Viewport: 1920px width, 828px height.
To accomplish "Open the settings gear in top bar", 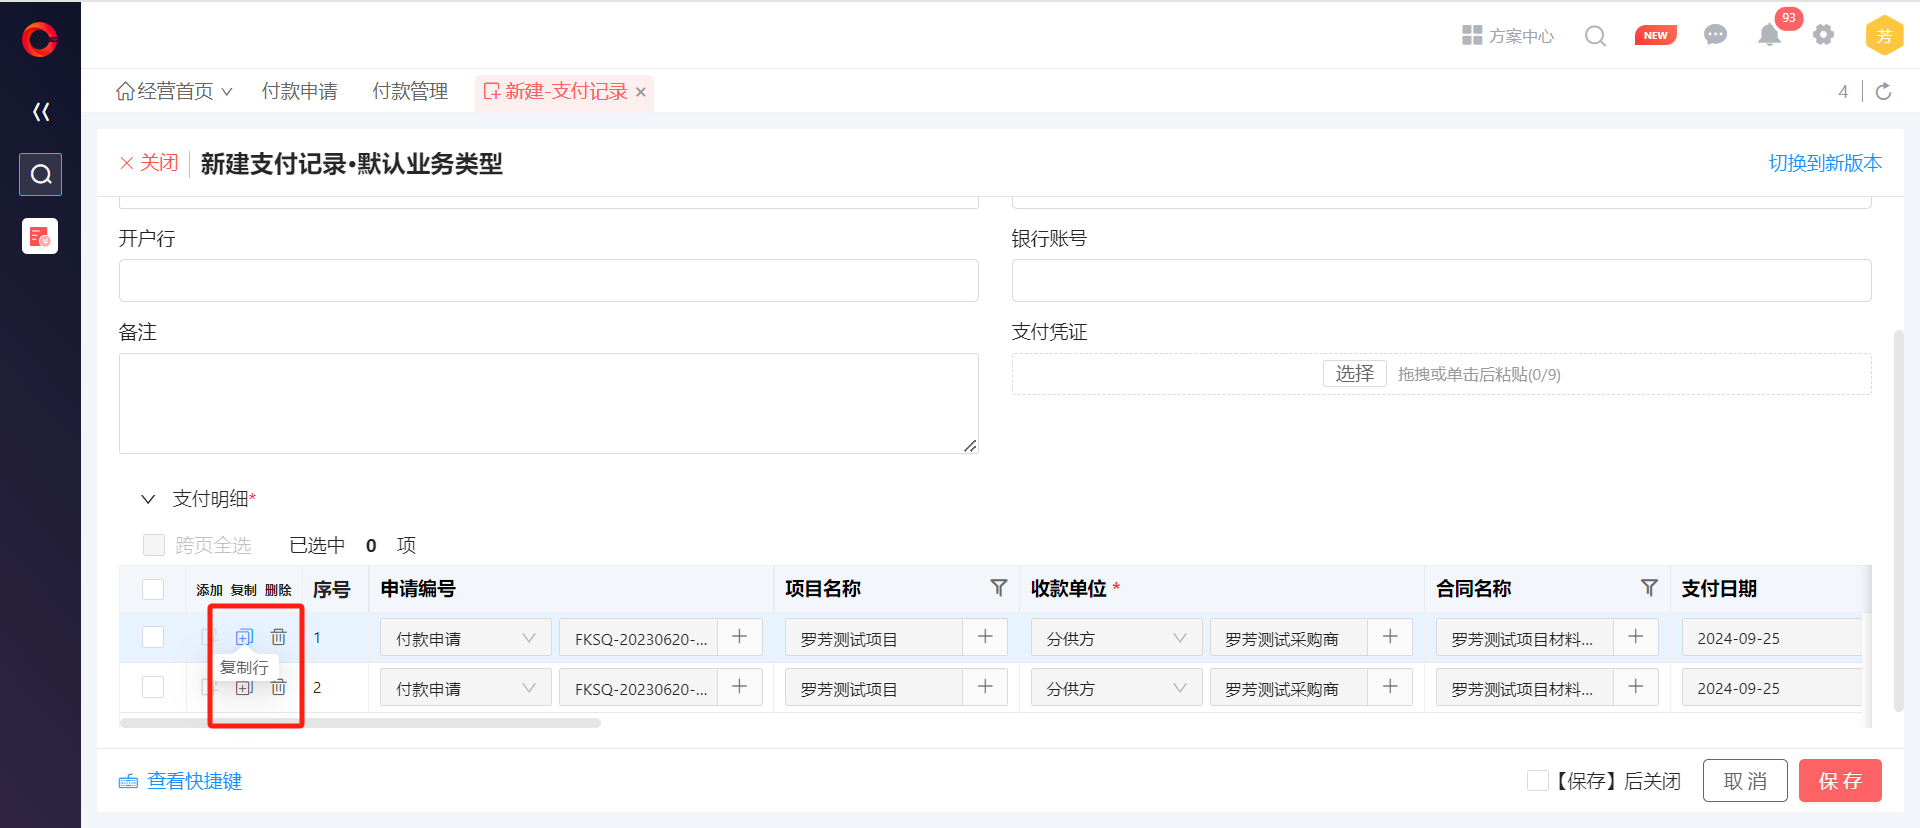I will 1824,35.
